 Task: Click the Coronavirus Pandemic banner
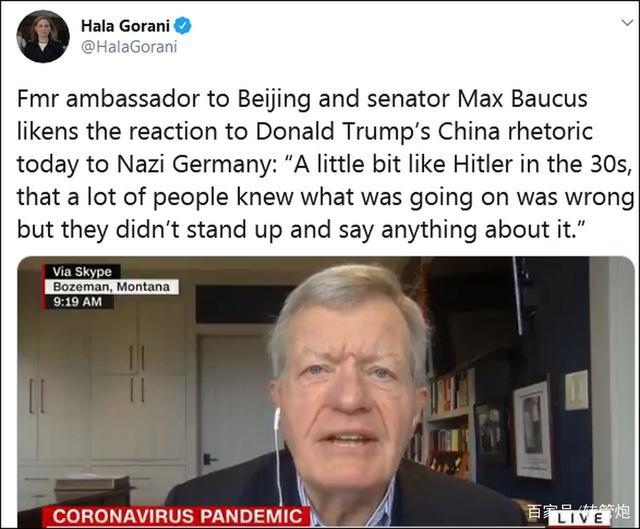click(176, 516)
